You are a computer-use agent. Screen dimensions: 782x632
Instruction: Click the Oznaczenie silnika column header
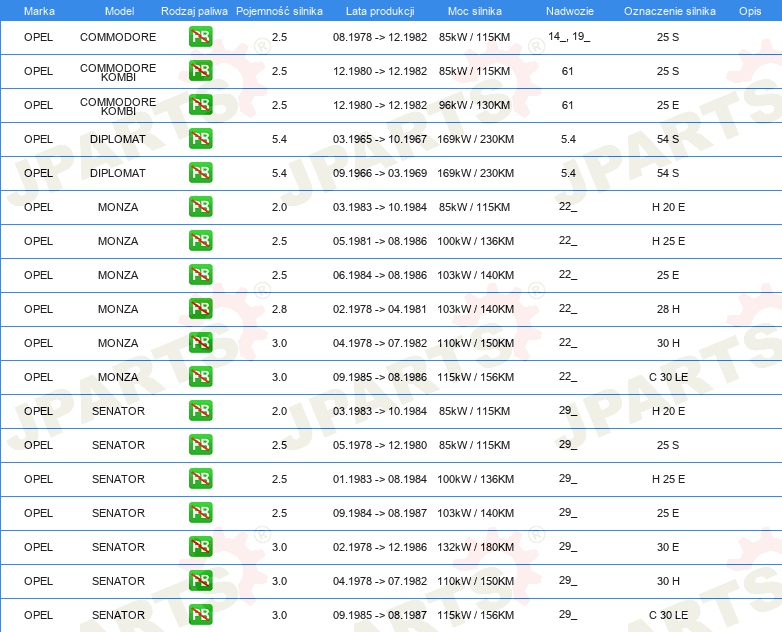(x=670, y=11)
